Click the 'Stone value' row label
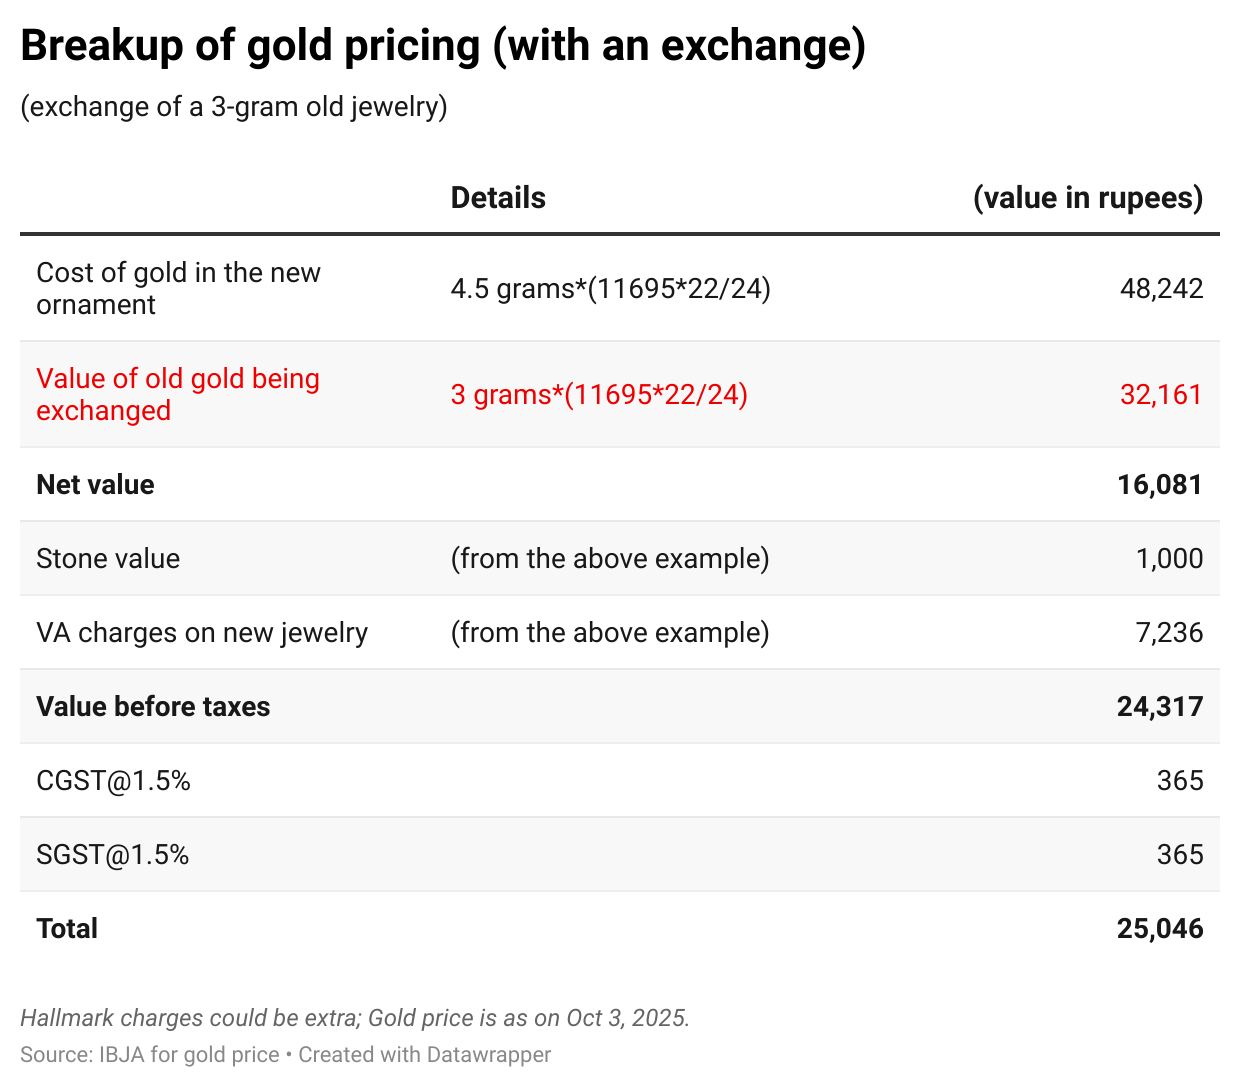Viewport: 1240px width, 1088px height. (x=108, y=559)
